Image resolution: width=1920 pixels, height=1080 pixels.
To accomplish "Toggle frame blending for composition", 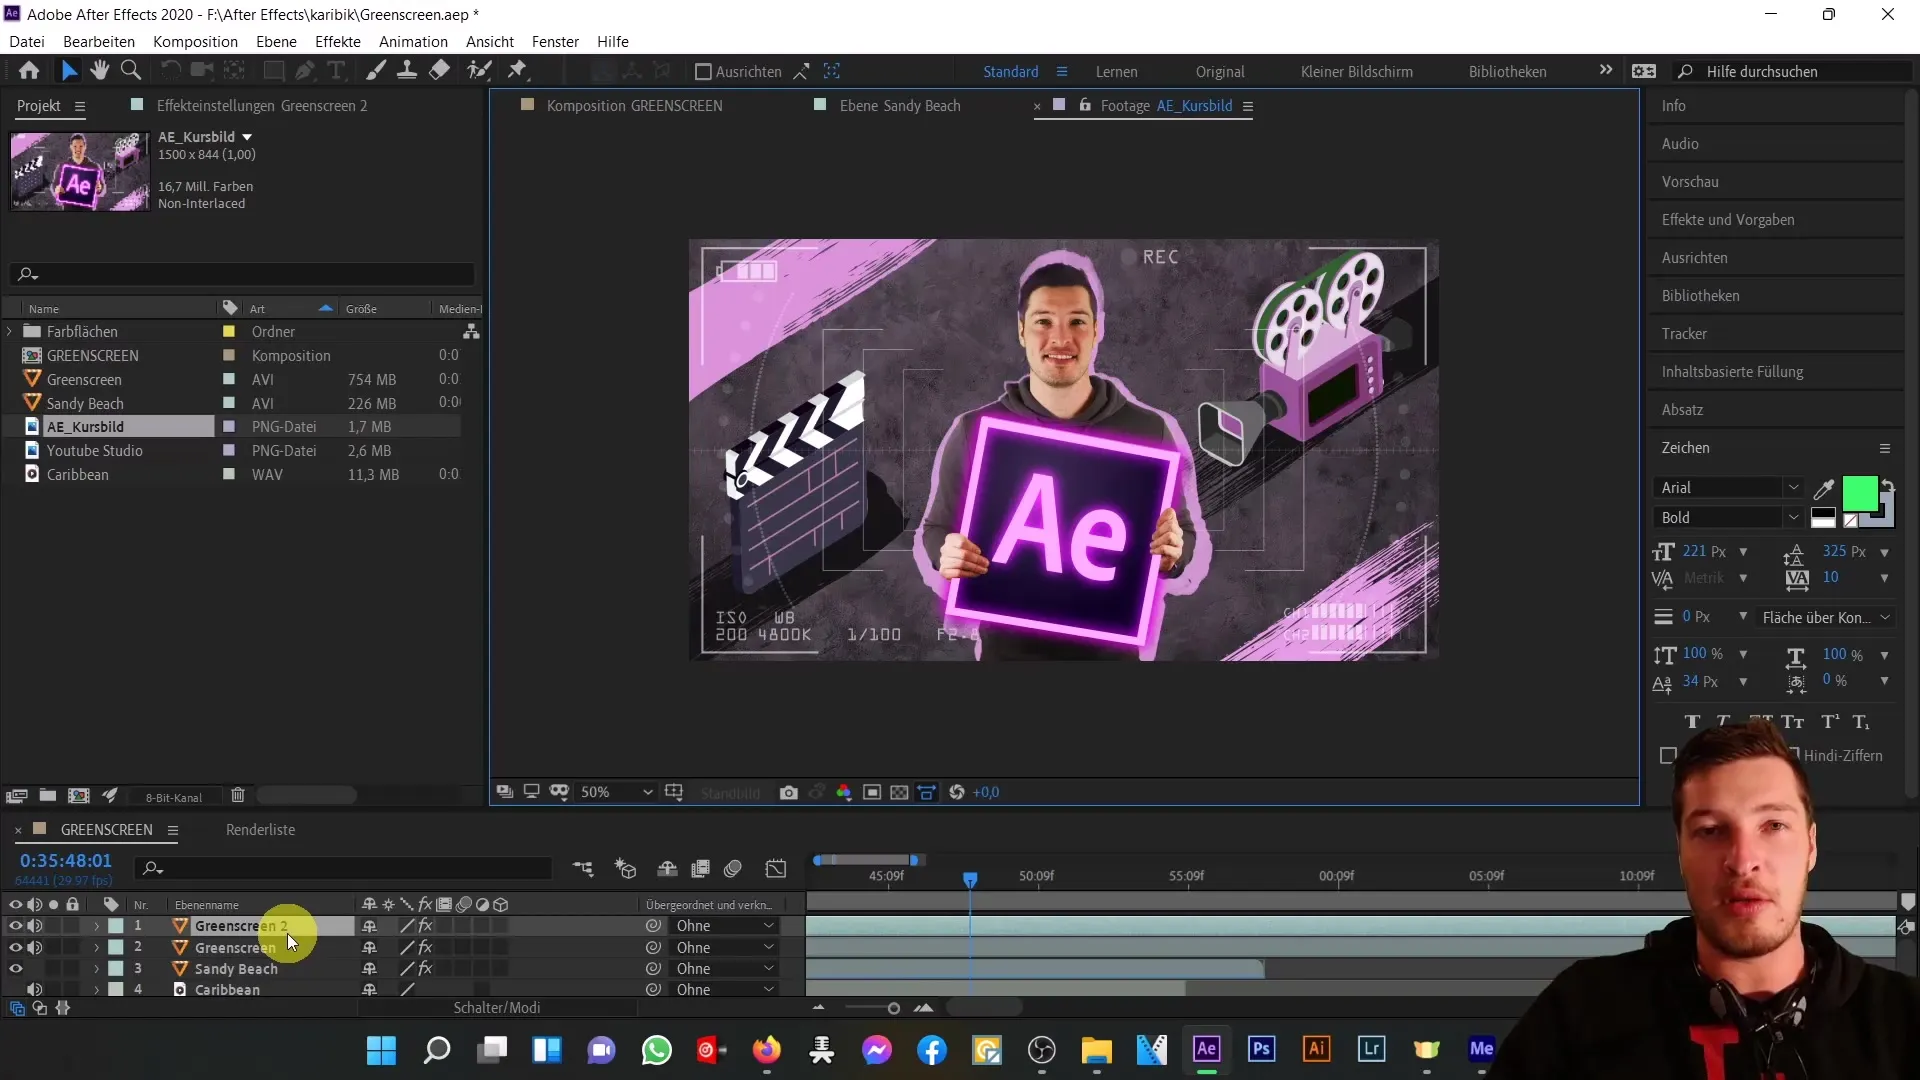I will pyautogui.click(x=701, y=869).
